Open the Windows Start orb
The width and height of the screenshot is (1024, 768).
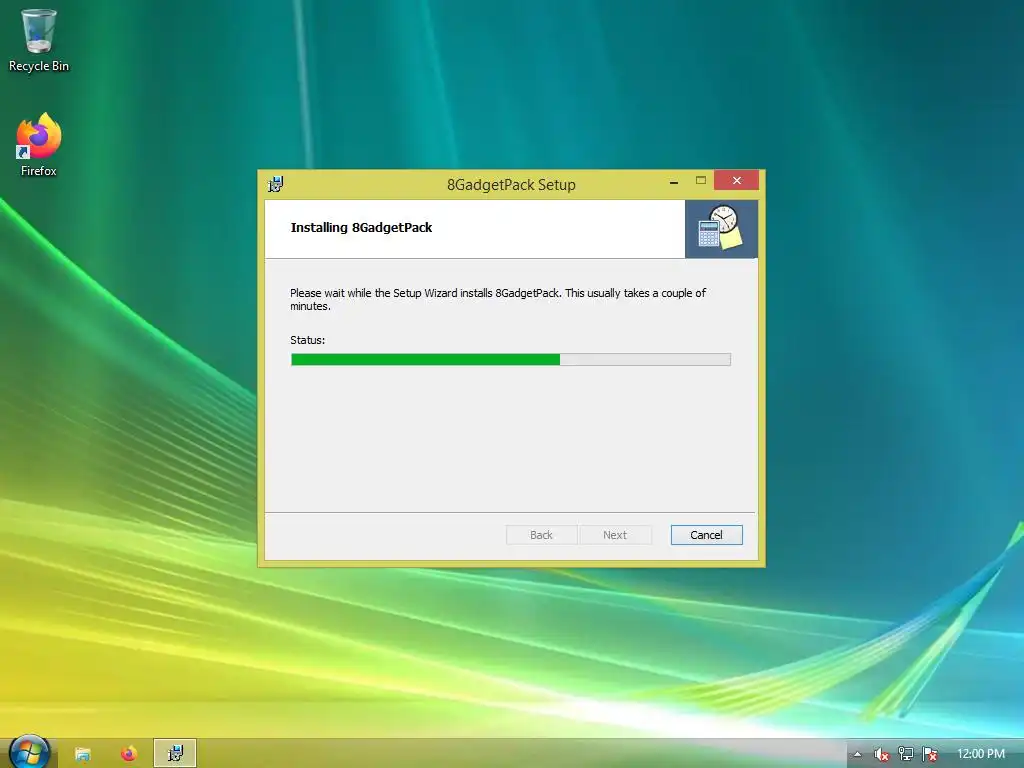coord(29,753)
